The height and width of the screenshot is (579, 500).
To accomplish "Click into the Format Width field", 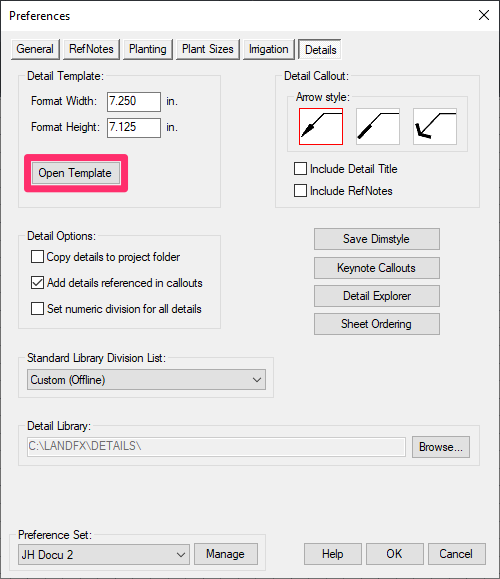I will point(134,102).
